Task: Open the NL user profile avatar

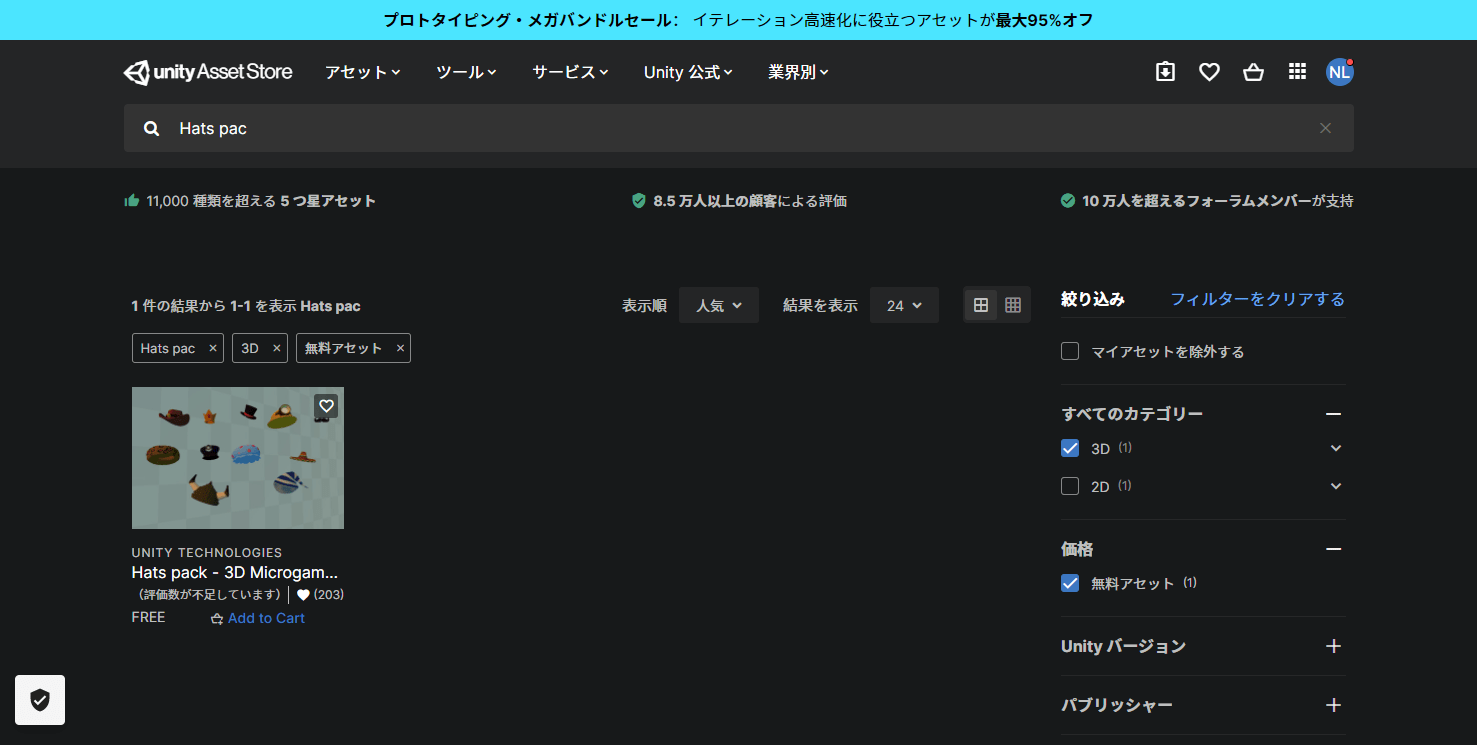Action: 1339,72
